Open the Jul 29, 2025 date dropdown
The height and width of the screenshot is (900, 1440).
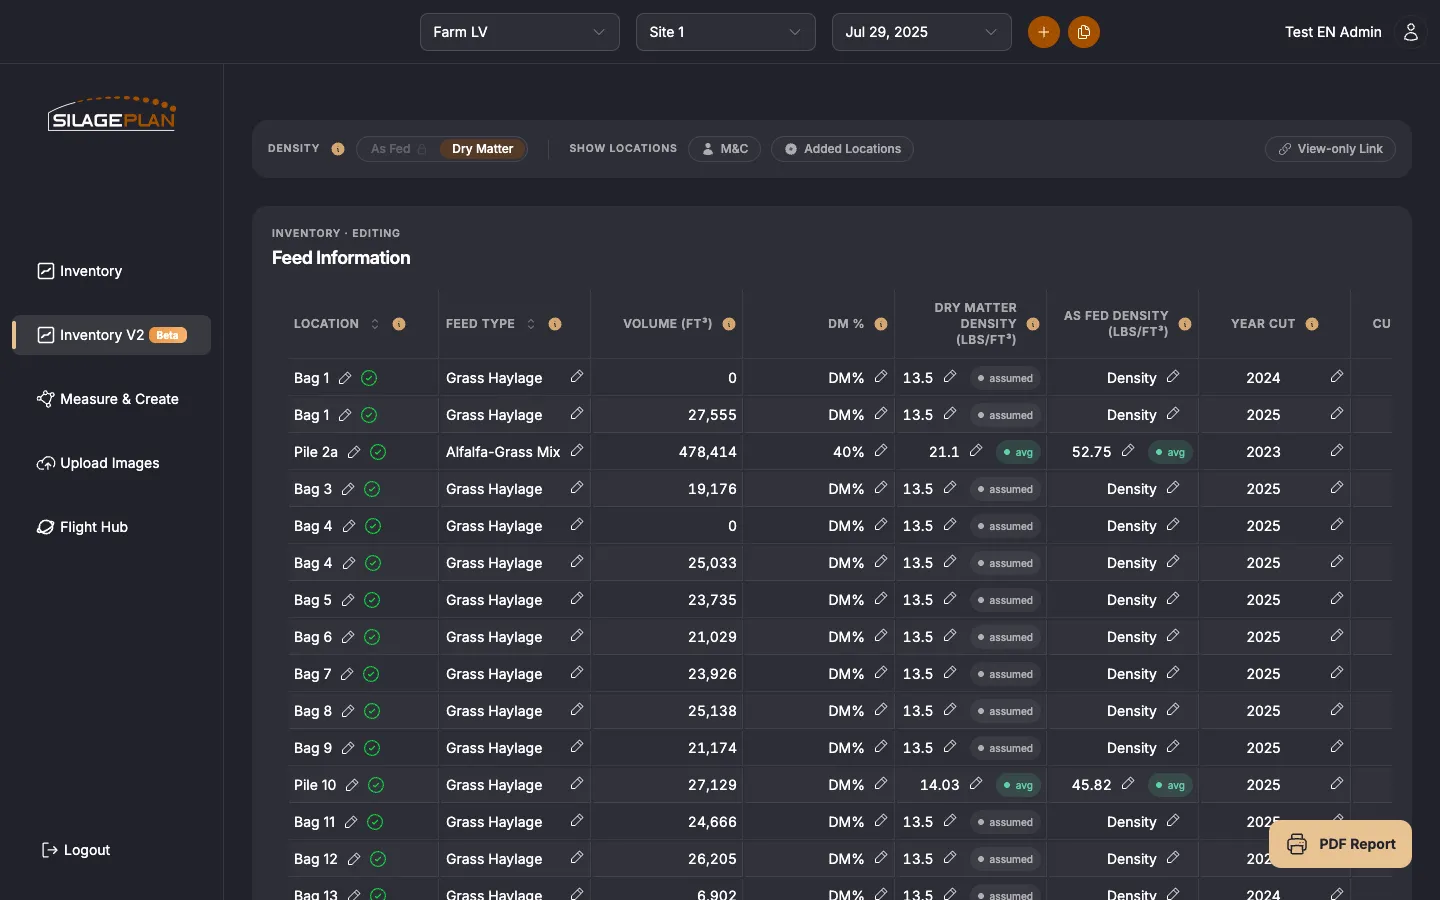click(922, 32)
